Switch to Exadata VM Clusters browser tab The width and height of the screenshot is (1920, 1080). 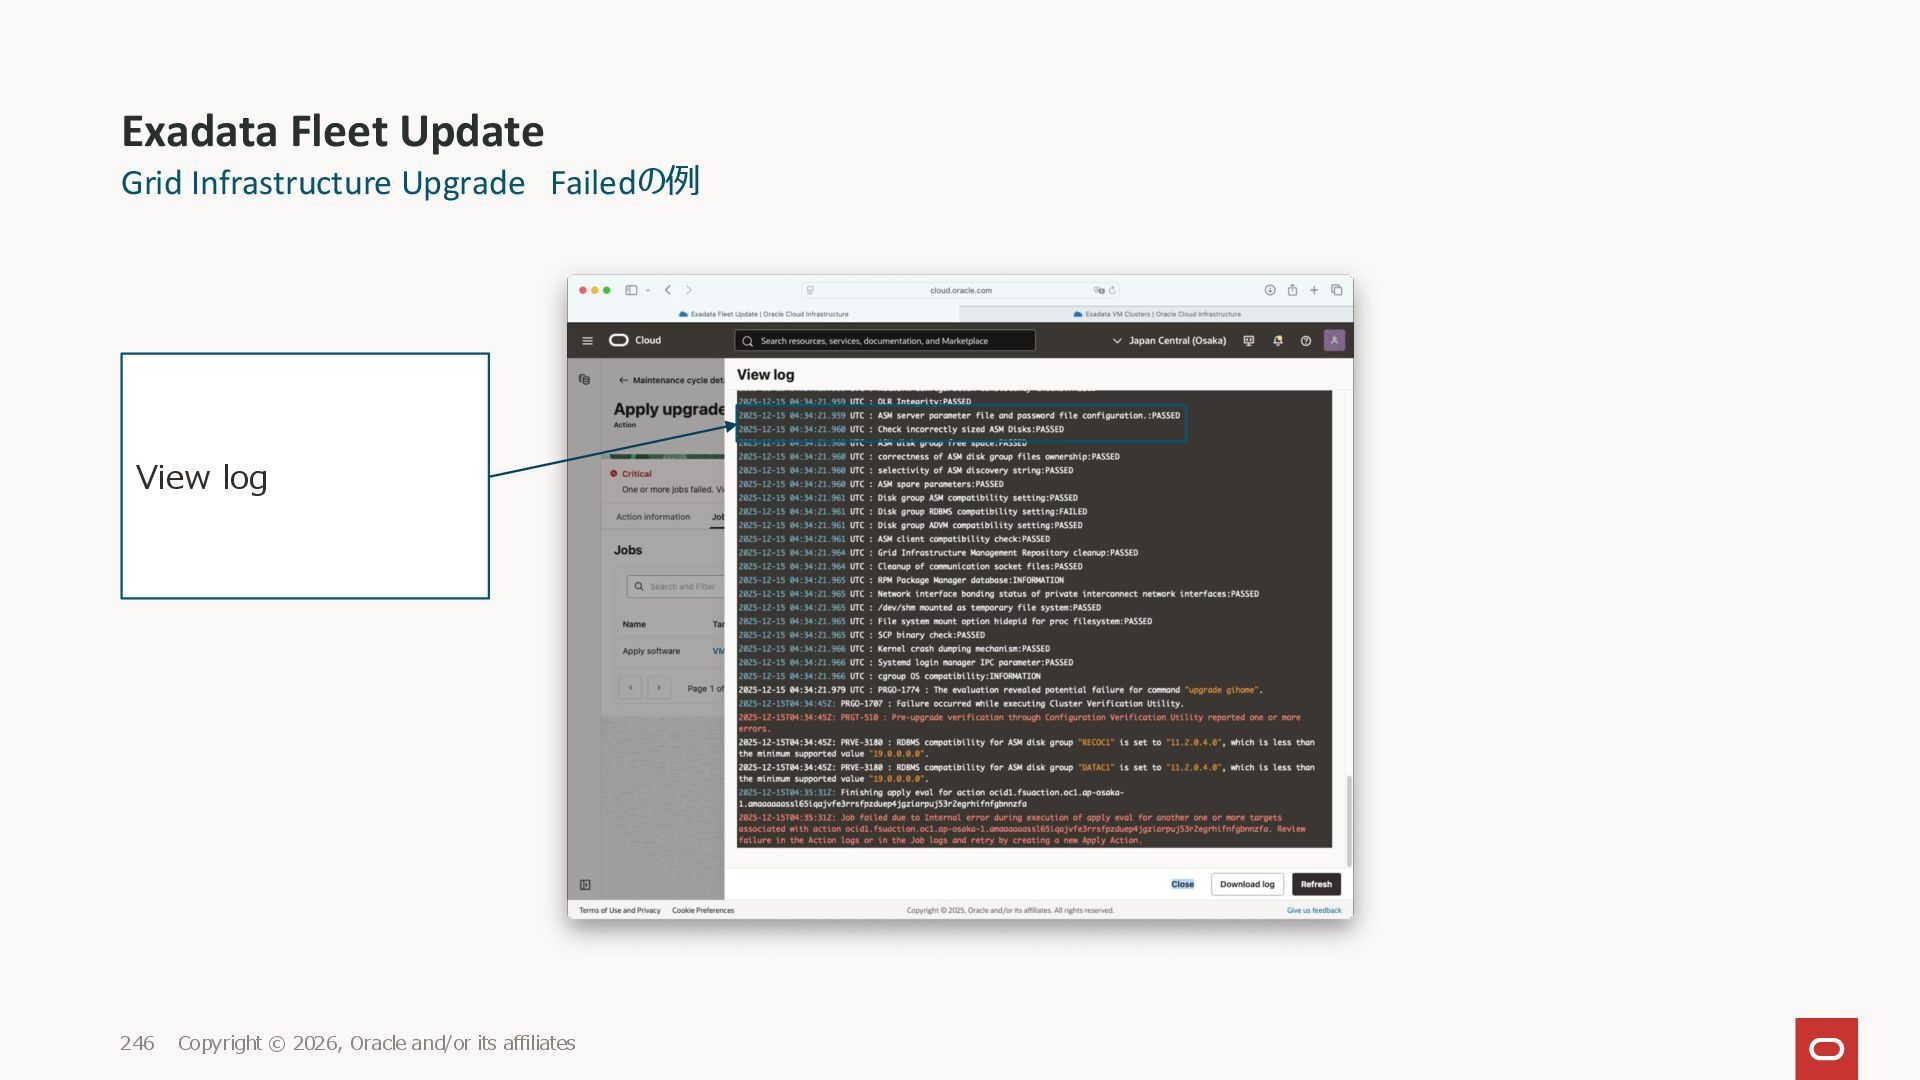tap(1156, 314)
